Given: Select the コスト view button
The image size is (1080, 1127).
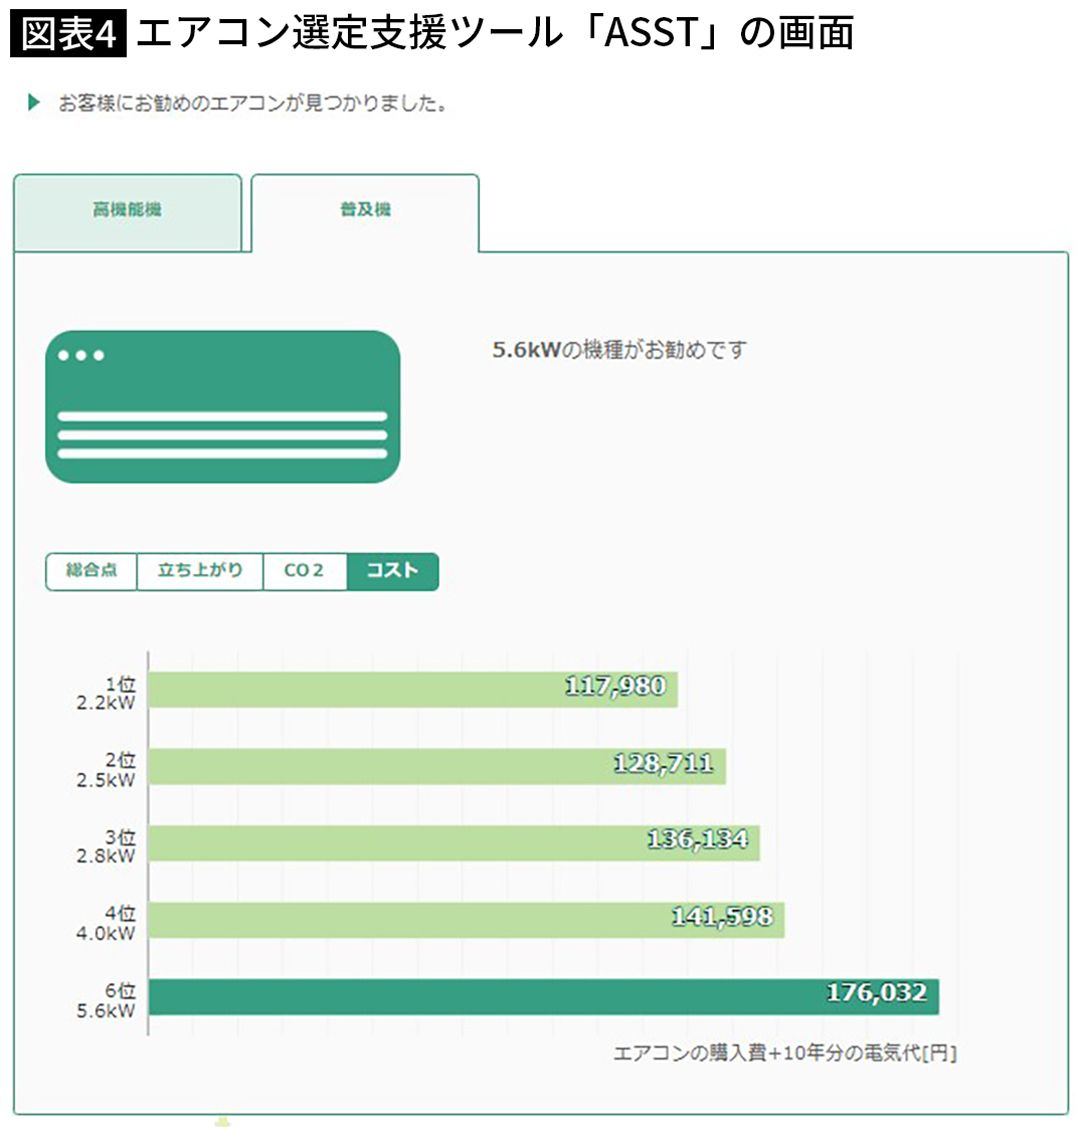Looking at the screenshot, I should point(392,571).
